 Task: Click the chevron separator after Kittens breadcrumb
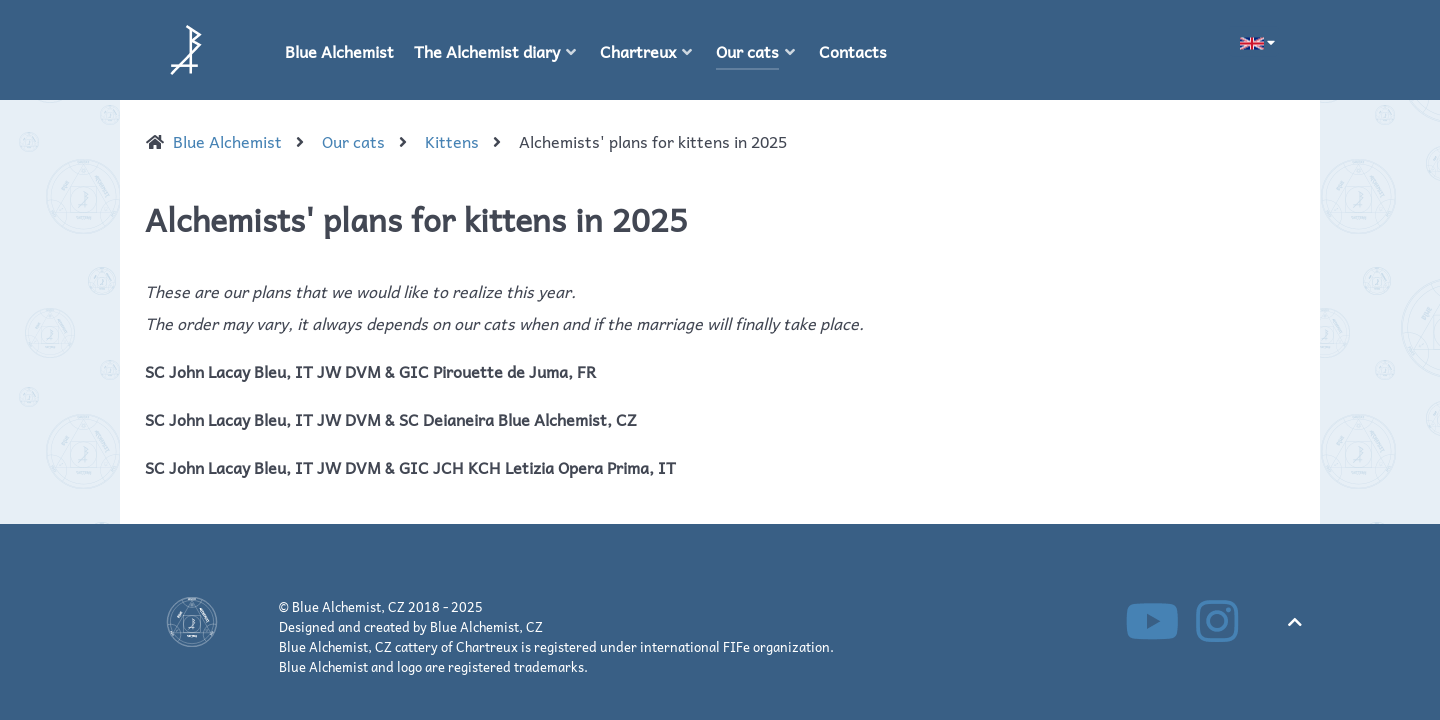point(497,142)
